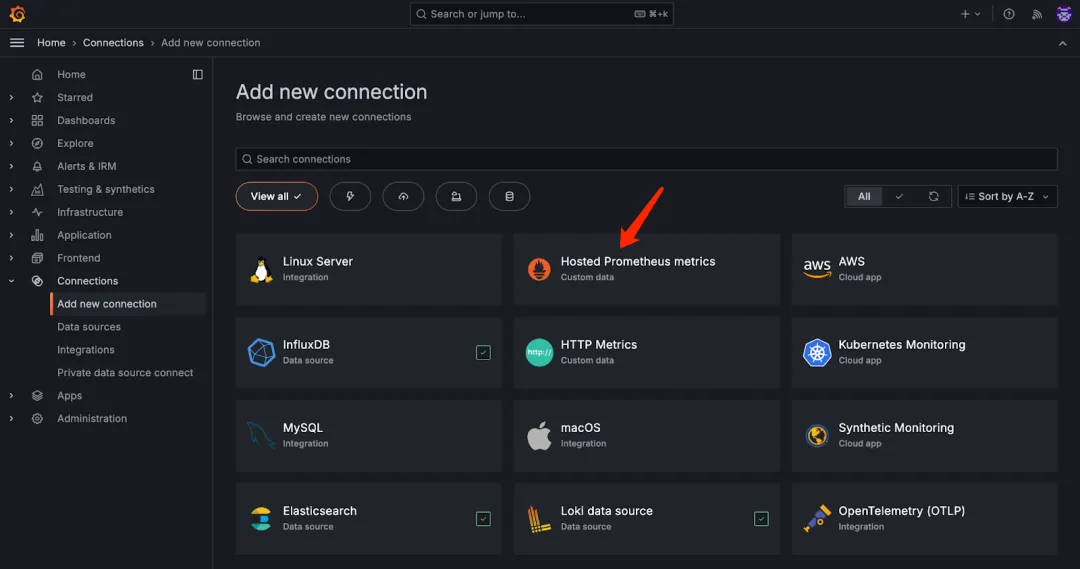Click the Starred star icon

37,97
